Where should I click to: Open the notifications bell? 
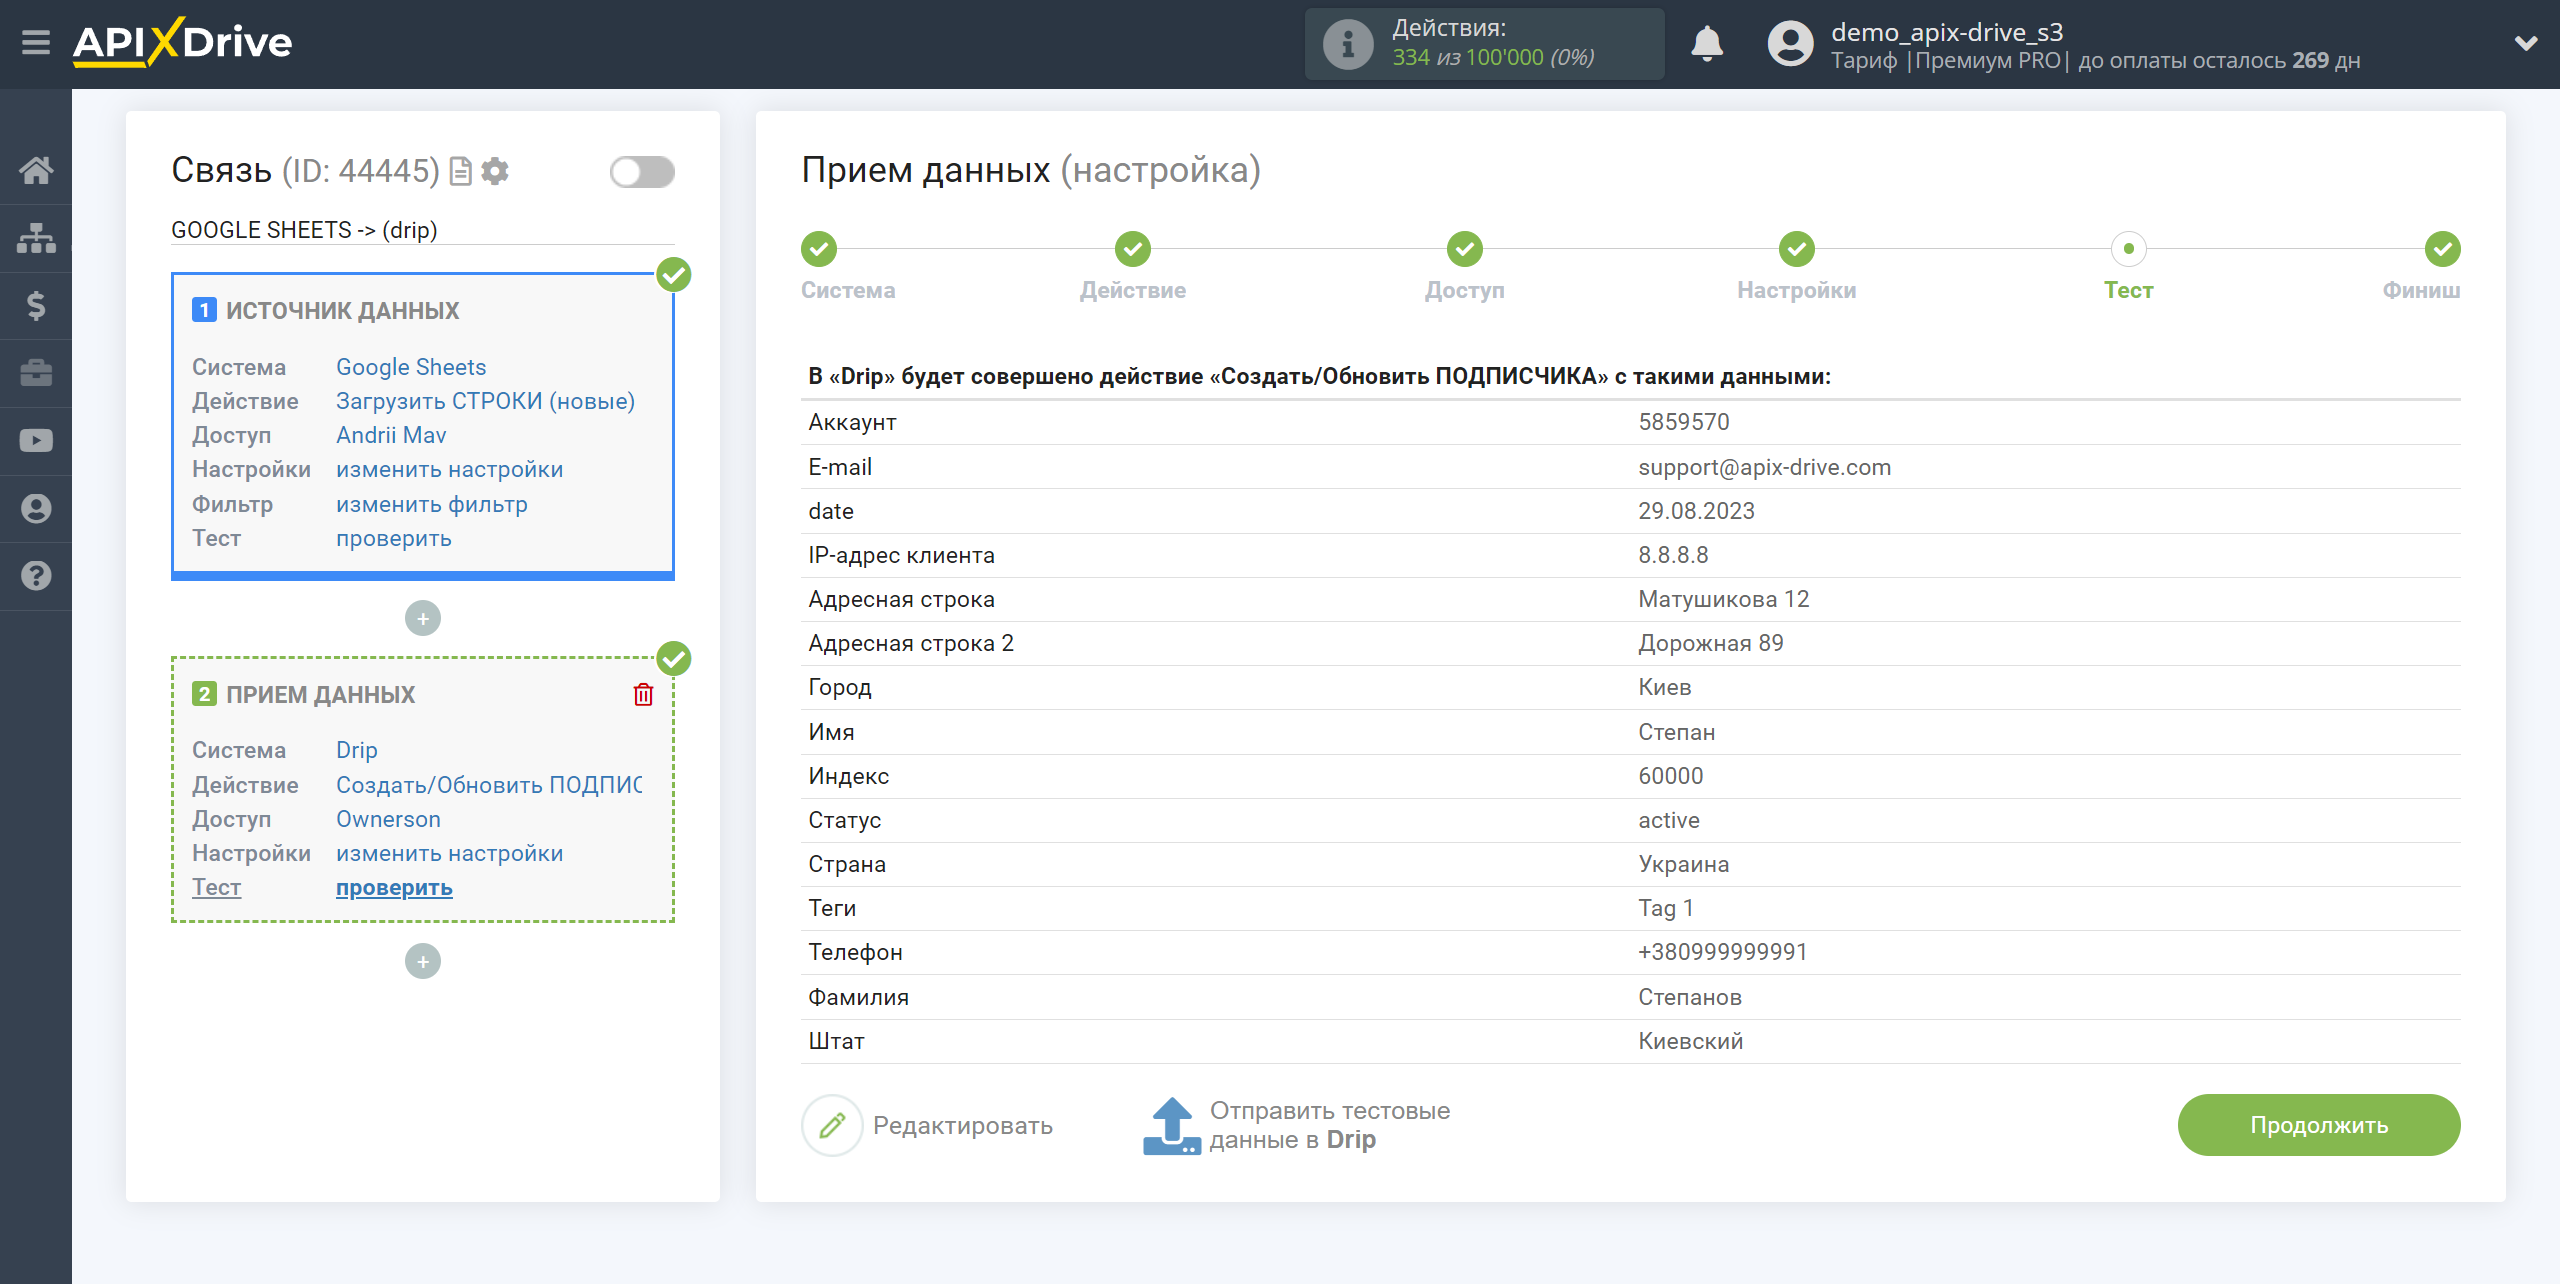tap(1707, 44)
